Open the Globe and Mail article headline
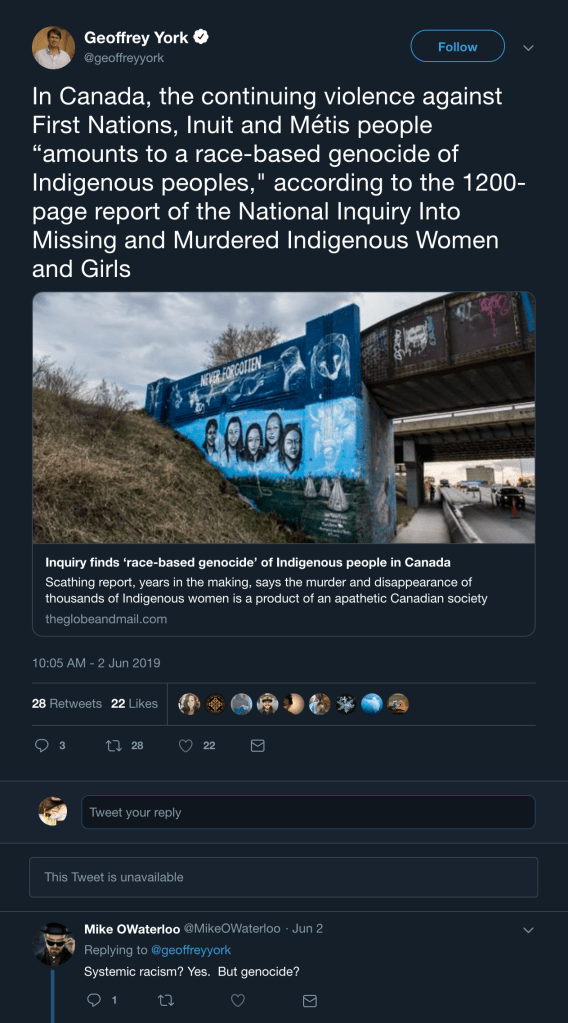The height and width of the screenshot is (1023, 568). click(x=248, y=562)
